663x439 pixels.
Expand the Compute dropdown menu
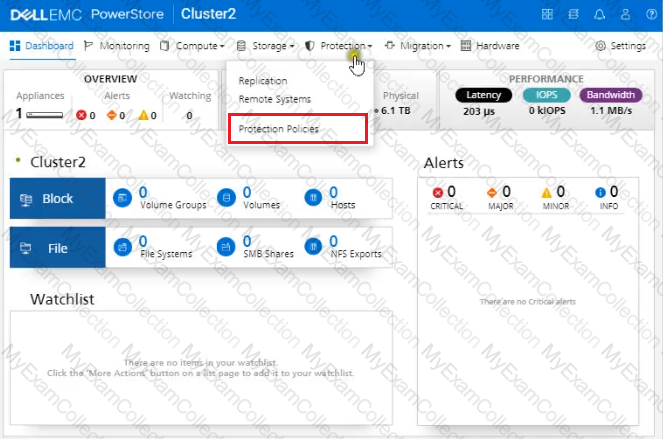(x=193, y=46)
